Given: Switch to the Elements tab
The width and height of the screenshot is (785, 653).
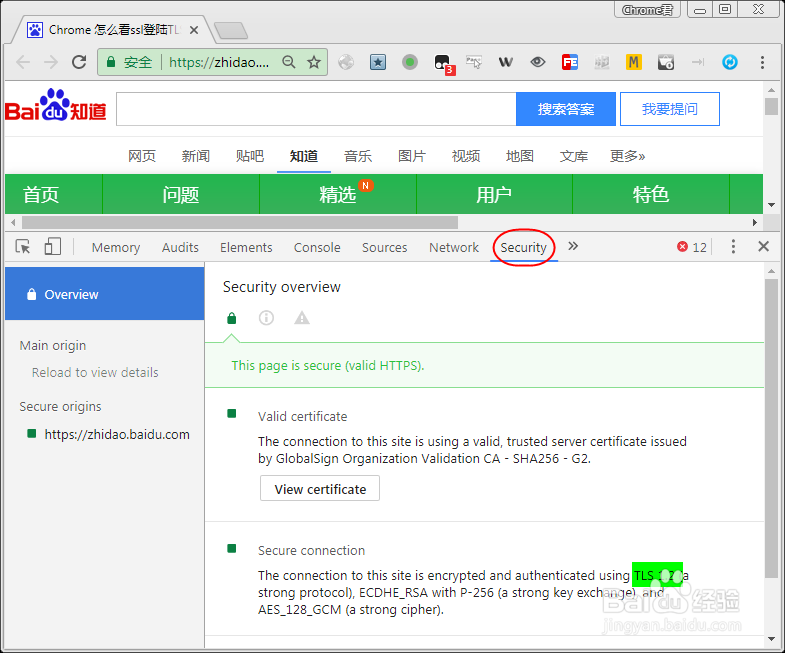Looking at the screenshot, I should point(246,247).
